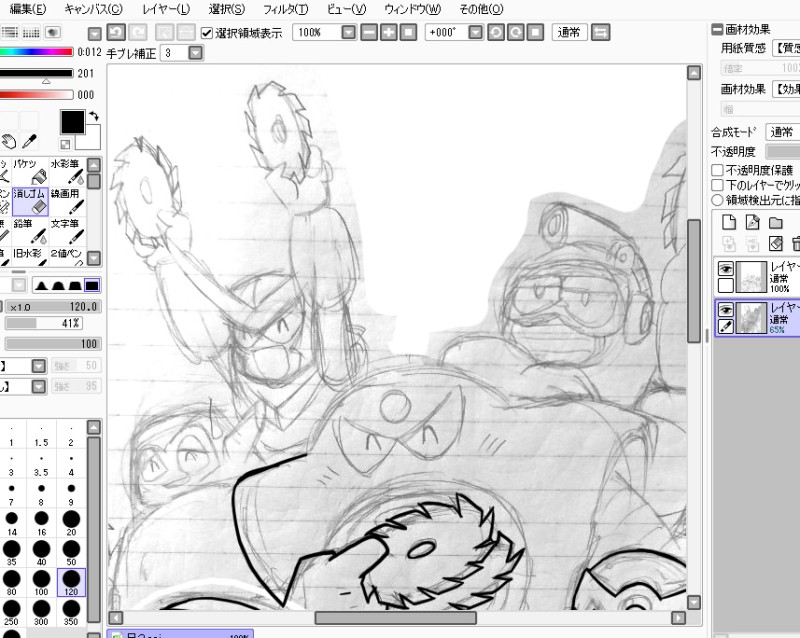Pick the flat rectangular brush edge shape

[x=92, y=285]
